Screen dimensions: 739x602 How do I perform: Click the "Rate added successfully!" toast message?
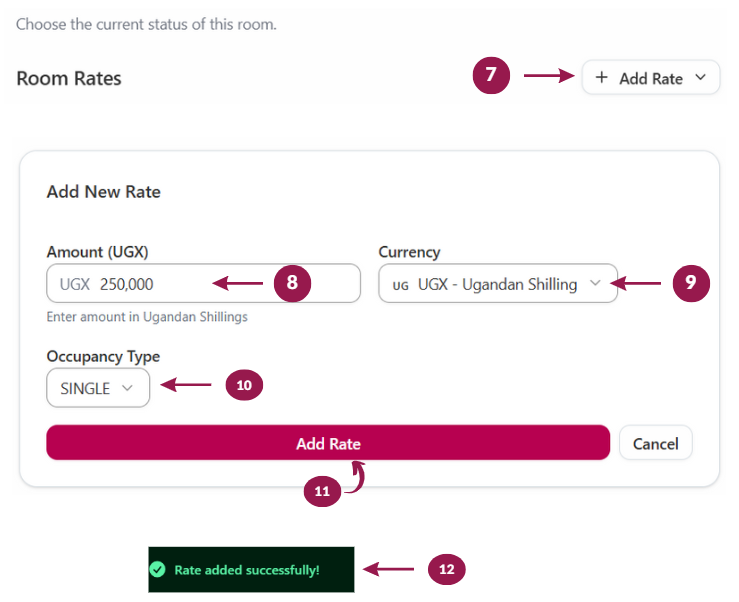pyautogui.click(x=247, y=570)
